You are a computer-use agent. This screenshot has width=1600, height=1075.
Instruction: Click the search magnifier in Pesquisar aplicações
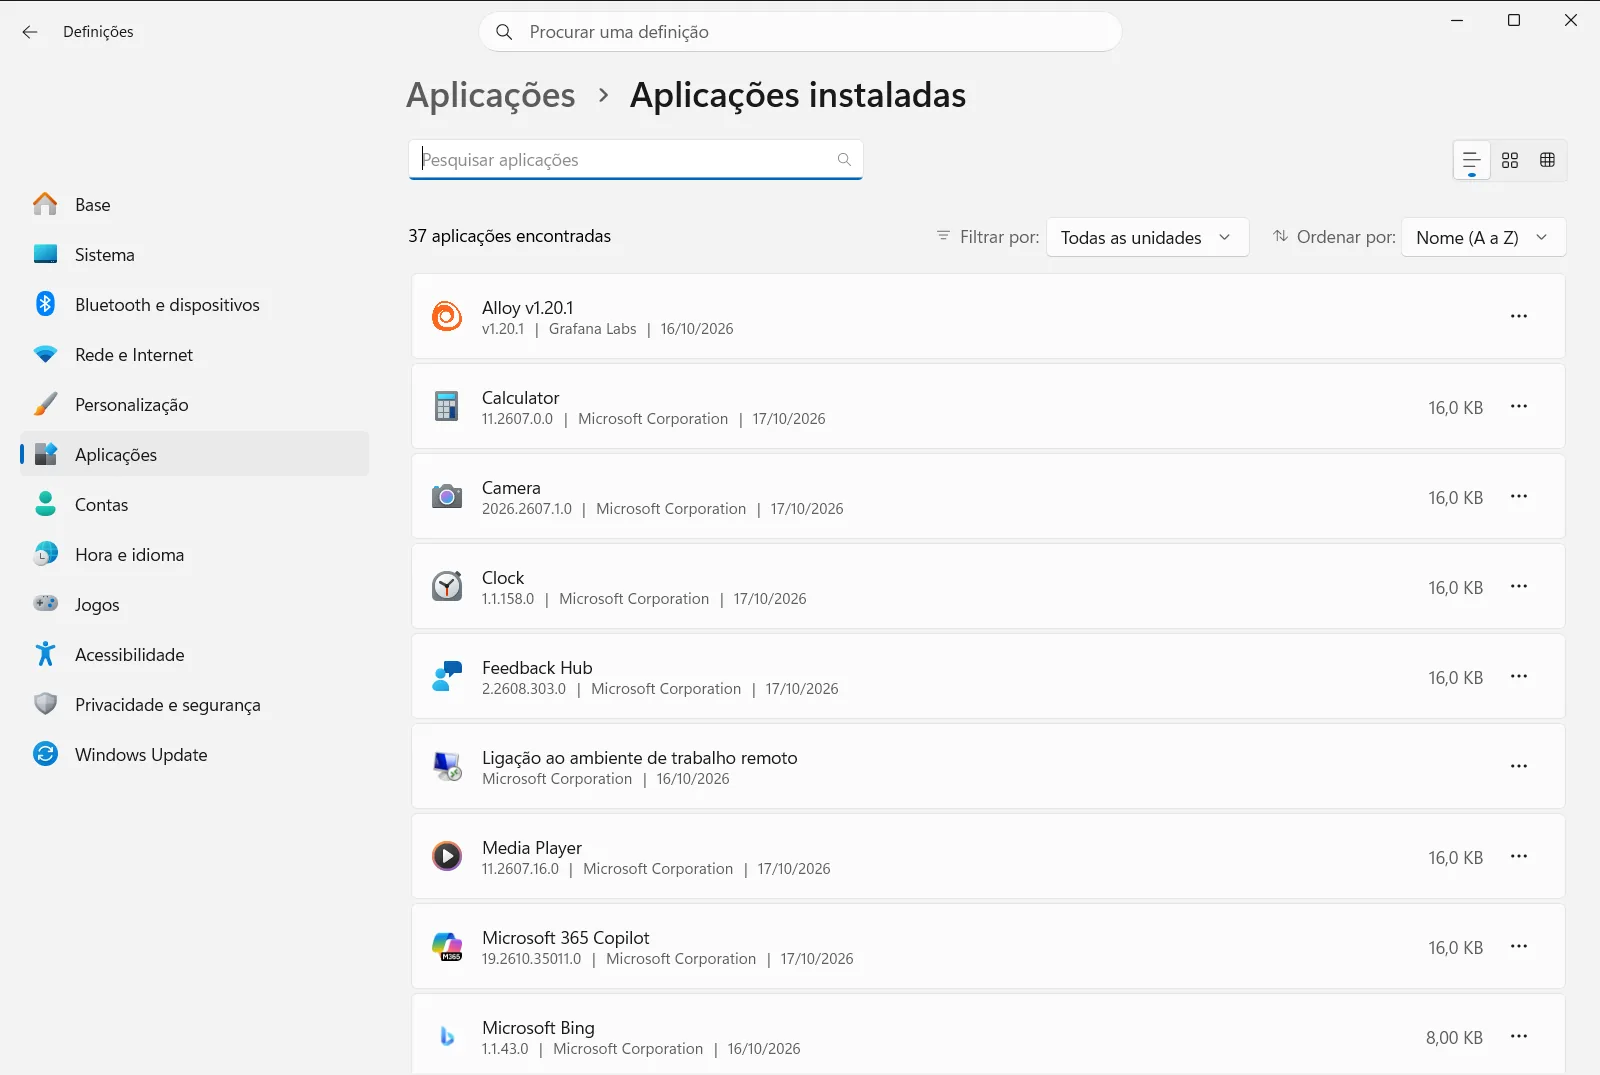844,160
